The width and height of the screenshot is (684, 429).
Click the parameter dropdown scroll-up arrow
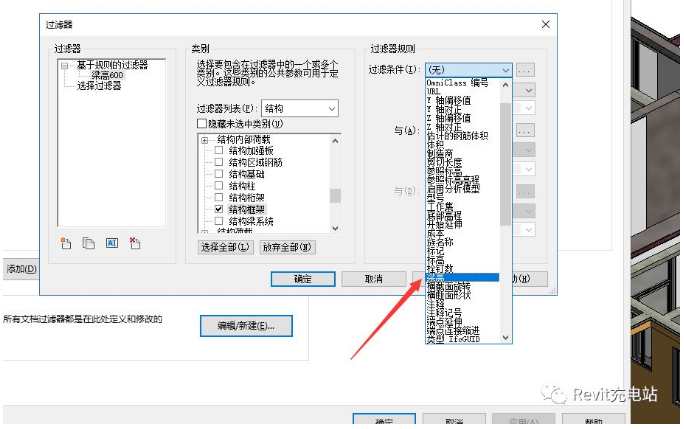(506, 85)
